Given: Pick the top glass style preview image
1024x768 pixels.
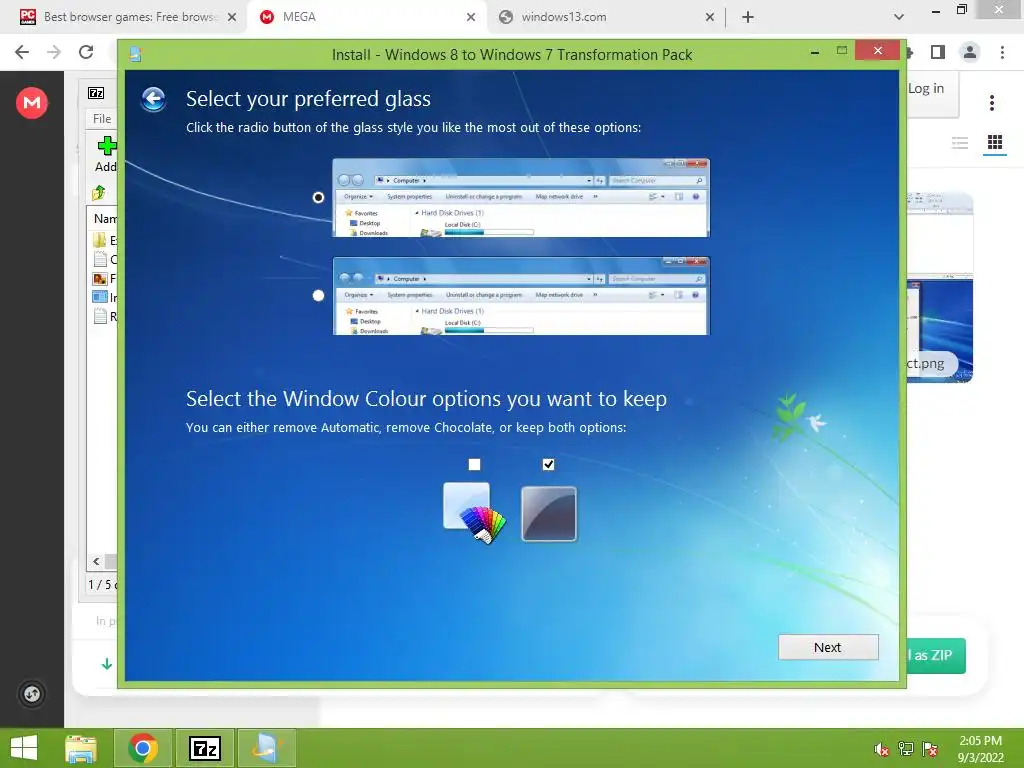Looking at the screenshot, I should pyautogui.click(x=520, y=197).
